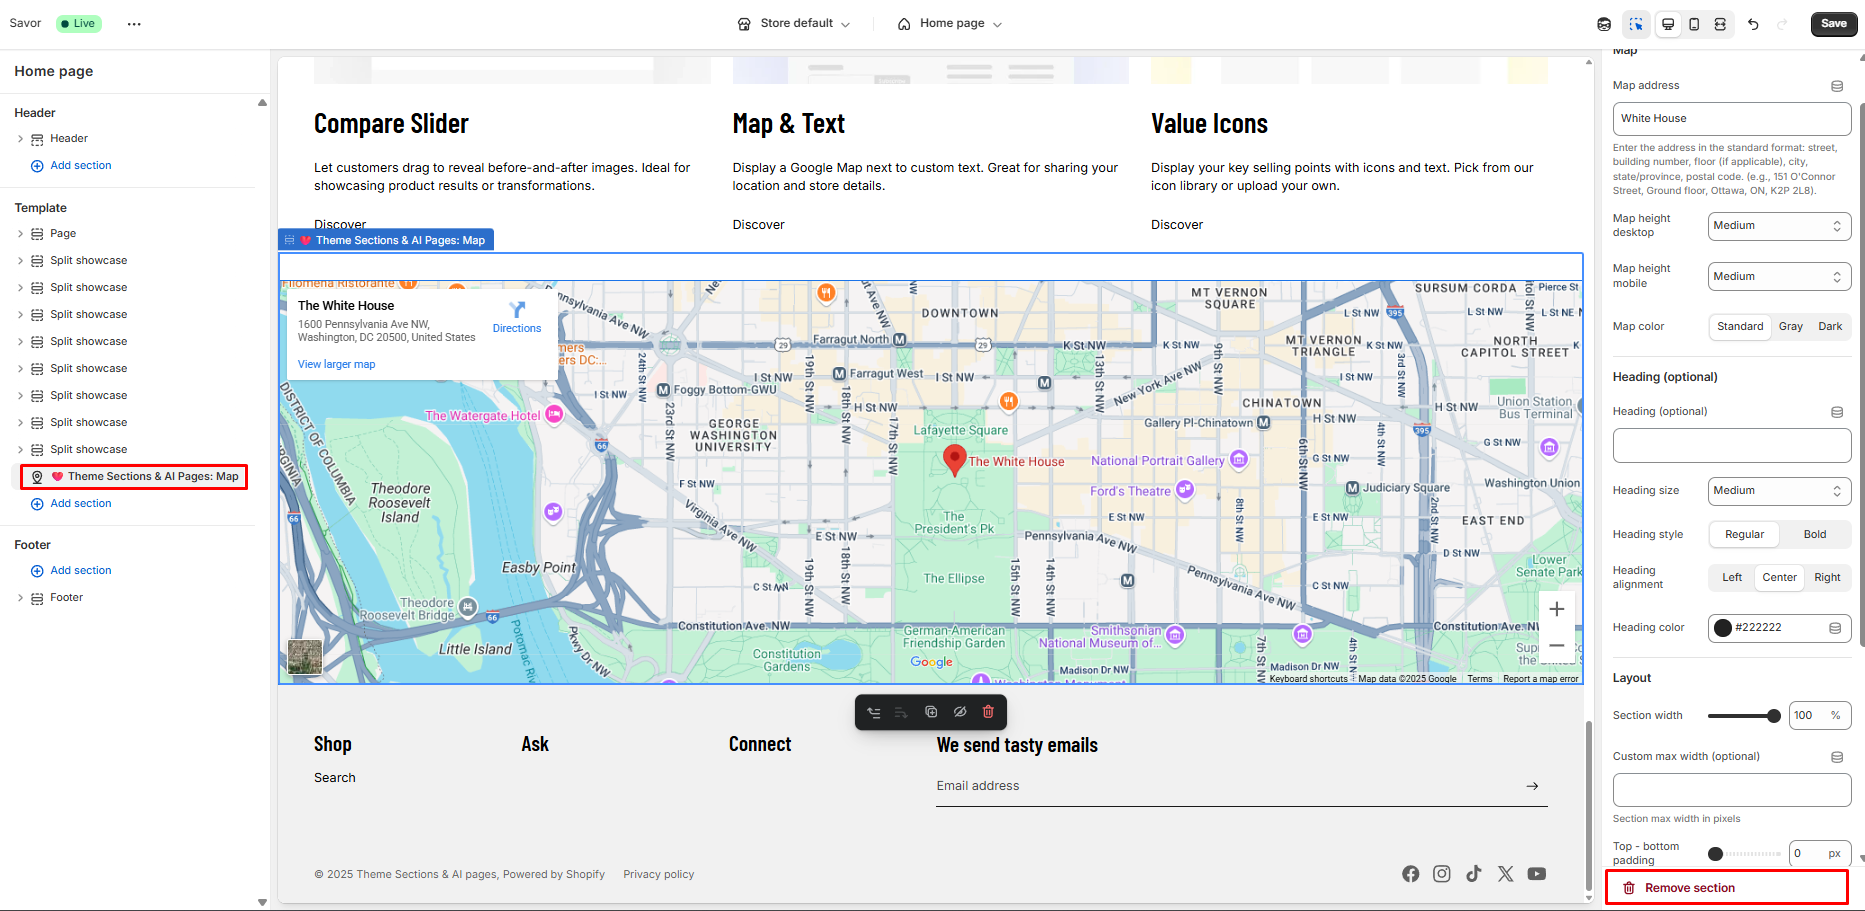Click the Map address input field
This screenshot has width=1865, height=911.
point(1731,119)
